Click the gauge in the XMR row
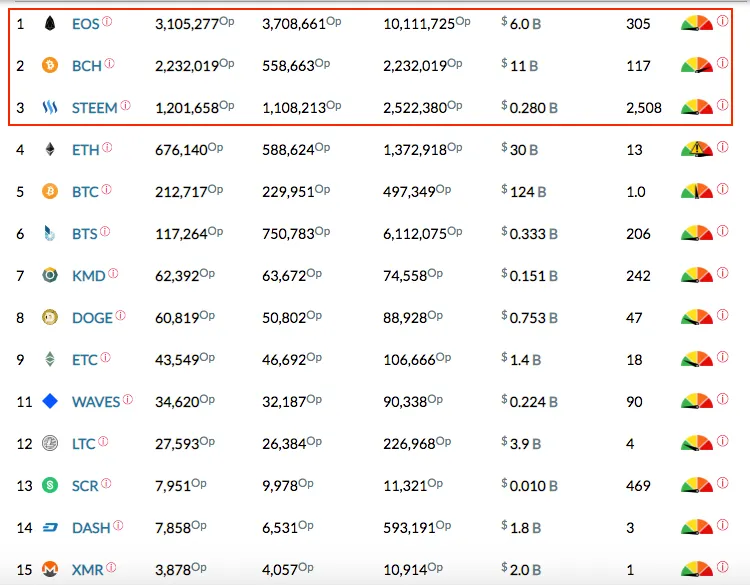This screenshot has height=585, width=750. [x=697, y=569]
